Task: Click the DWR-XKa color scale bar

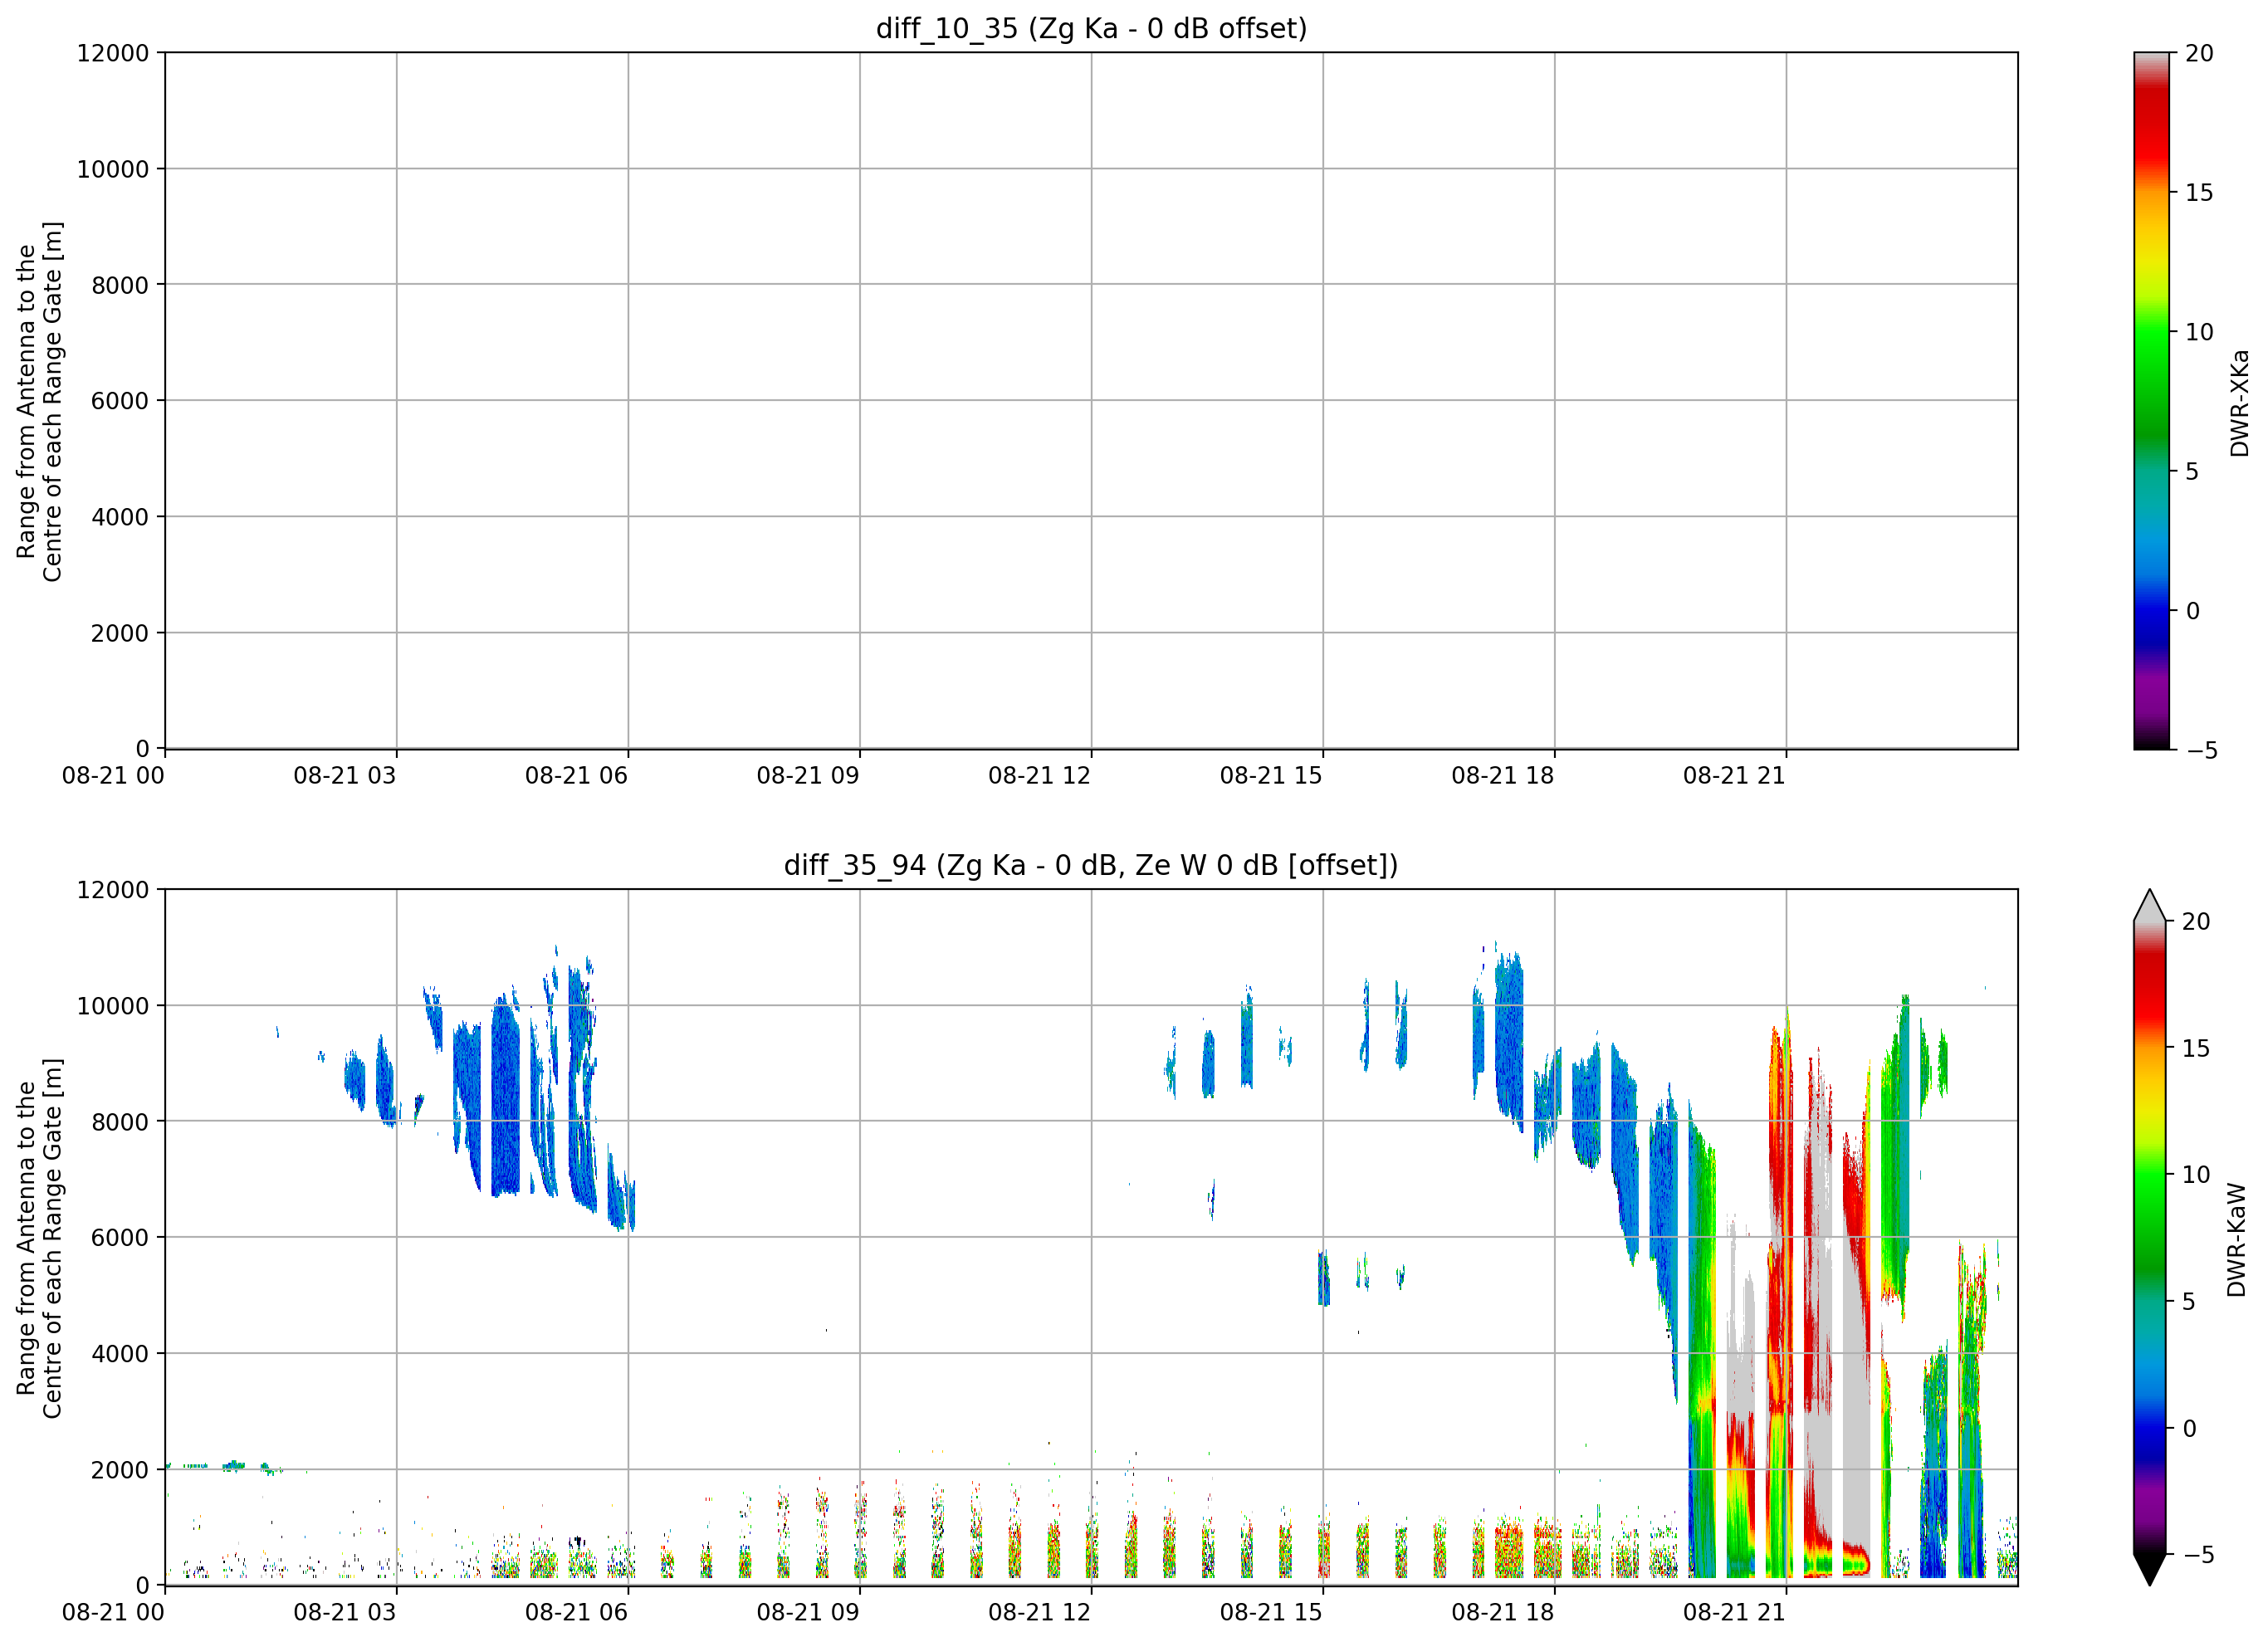Action: 2151,400
